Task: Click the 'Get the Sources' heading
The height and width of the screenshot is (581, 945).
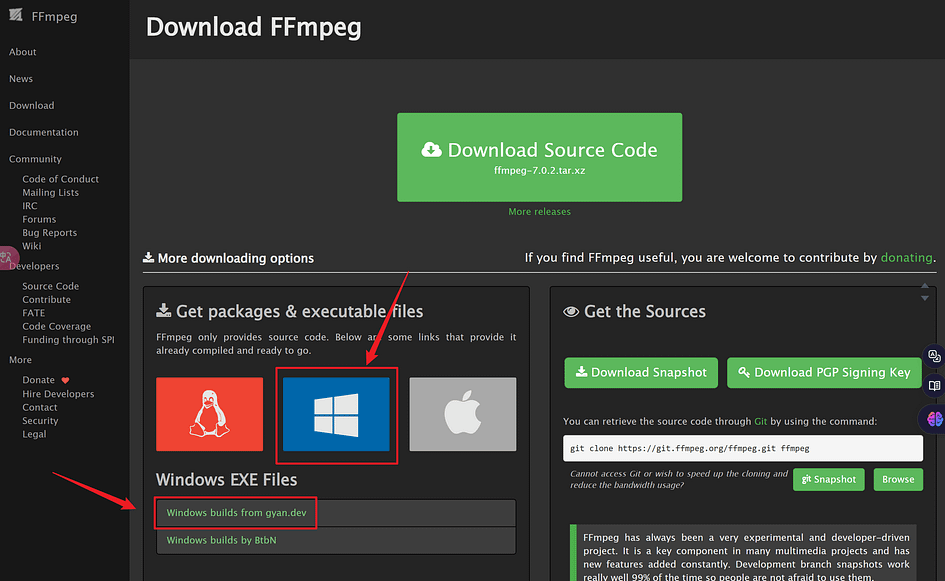Action: click(x=644, y=312)
